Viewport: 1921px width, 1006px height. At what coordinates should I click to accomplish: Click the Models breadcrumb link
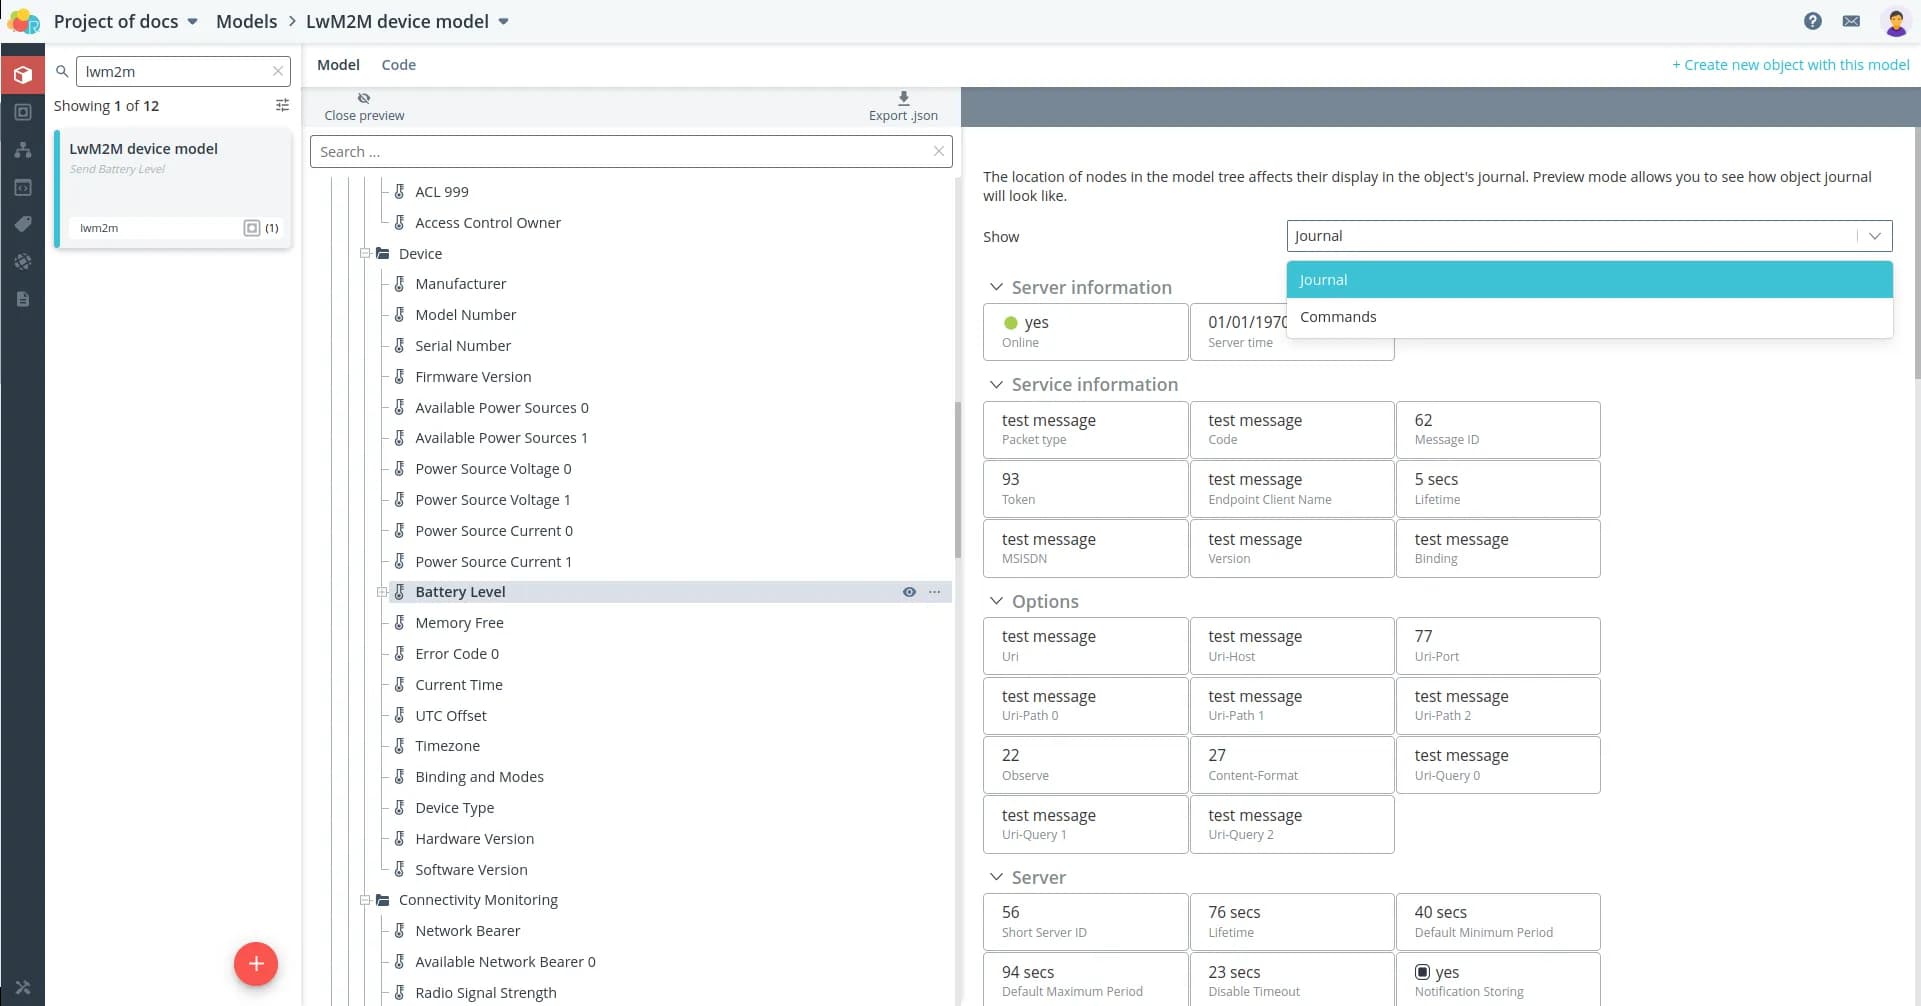[246, 21]
